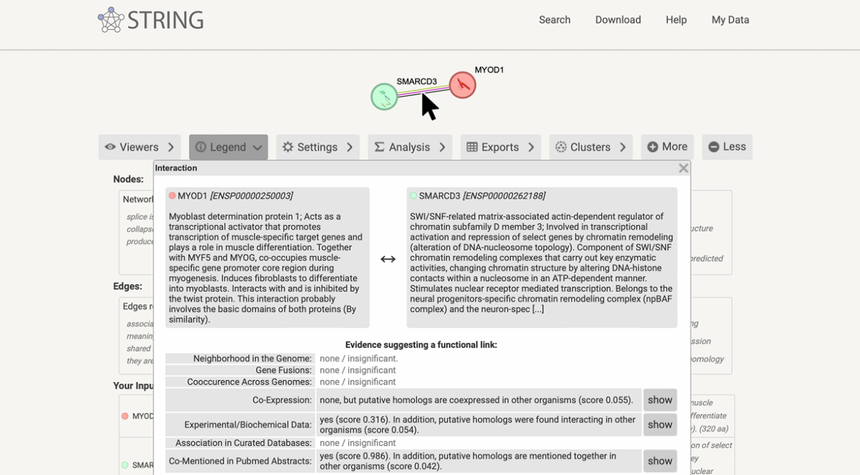Expand the Clusters panel chevron
860x475 pixels.
[x=622, y=147]
